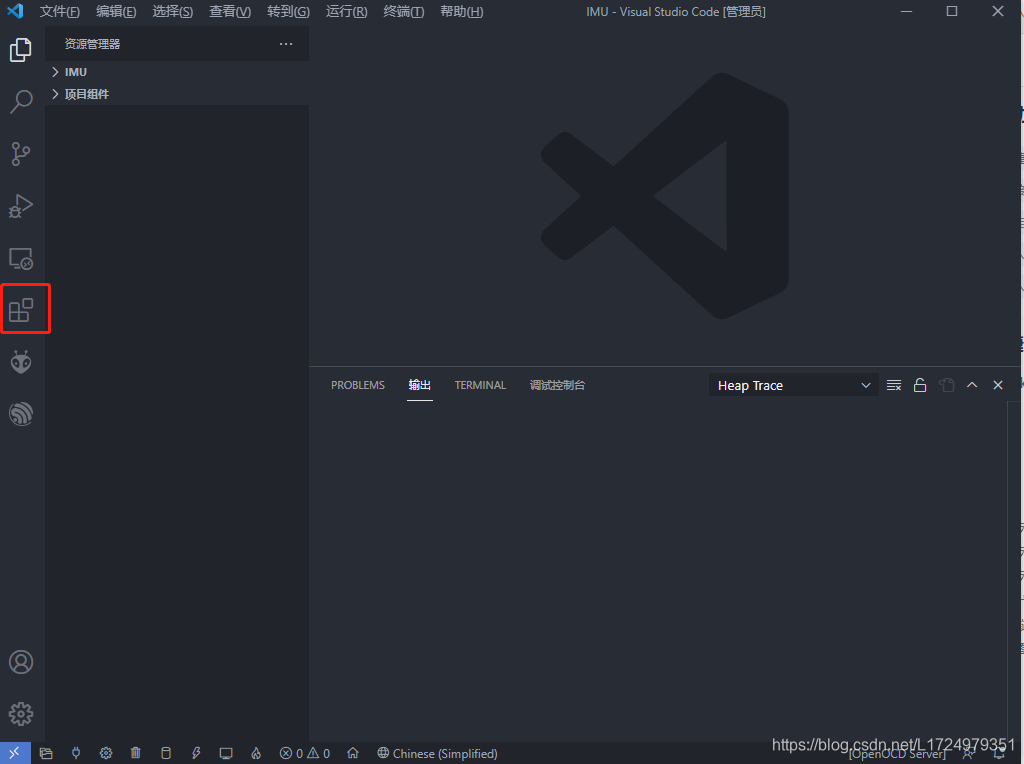Image resolution: width=1024 pixels, height=764 pixels.
Task: Open the Remote Explorer view
Action: click(21, 259)
